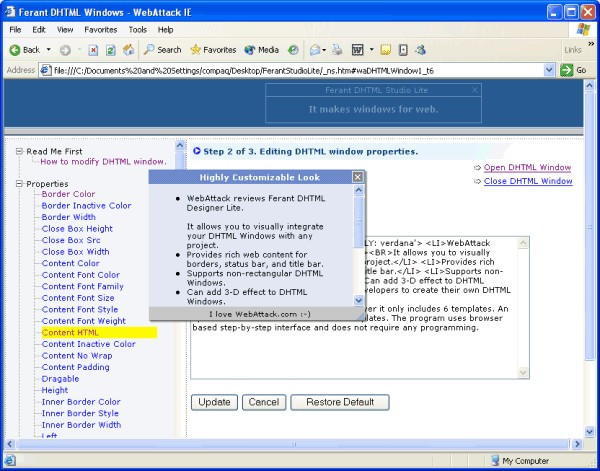The width and height of the screenshot is (600, 471).
Task: Select Content Font Size property
Action: pyautogui.click(x=78, y=298)
